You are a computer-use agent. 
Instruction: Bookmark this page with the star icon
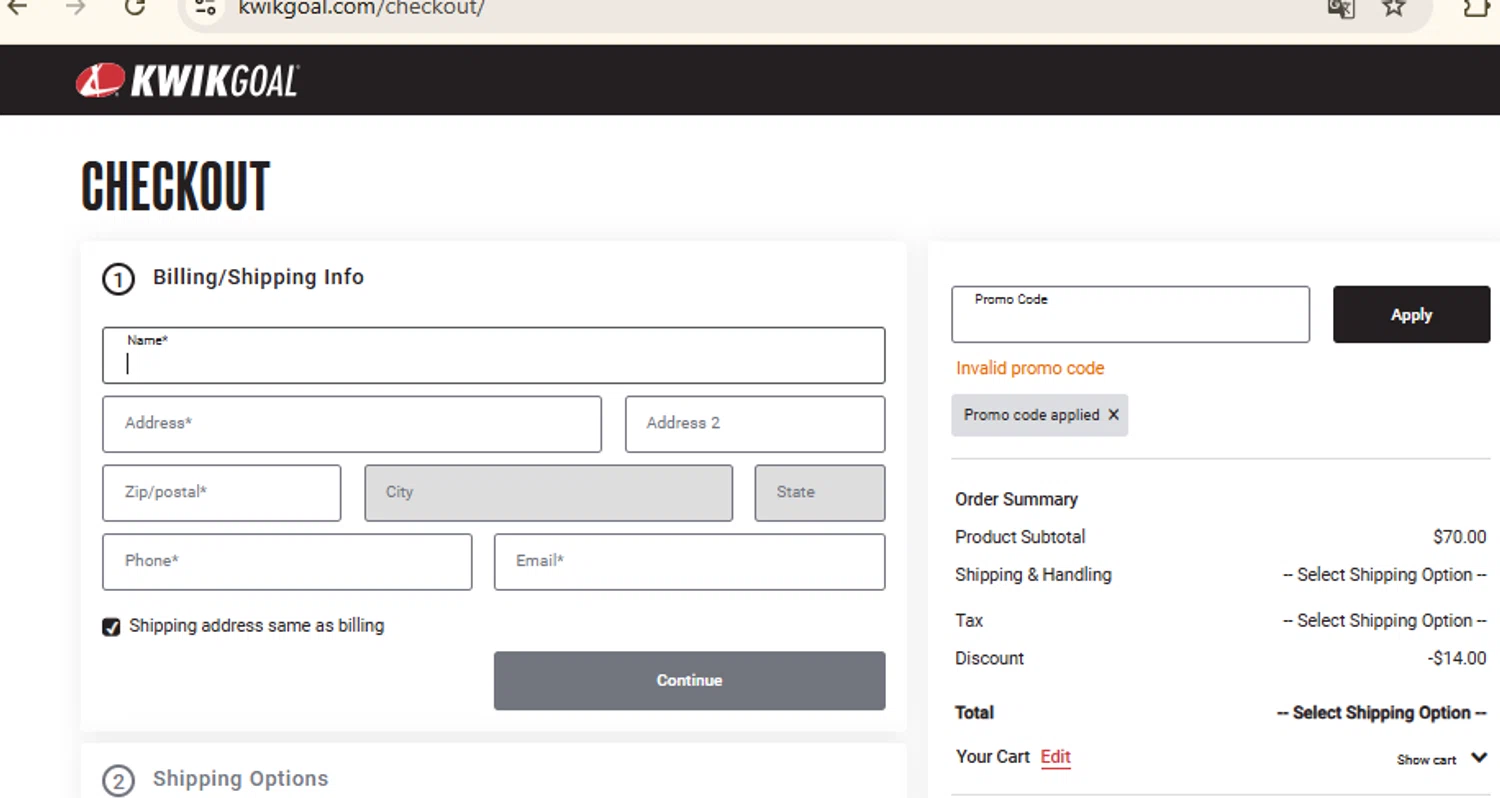pyautogui.click(x=1394, y=8)
